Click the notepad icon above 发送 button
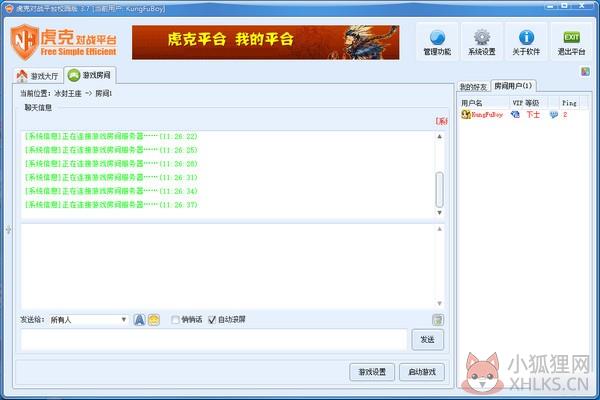Image resolution: width=600 pixels, height=400 pixels. (x=438, y=320)
